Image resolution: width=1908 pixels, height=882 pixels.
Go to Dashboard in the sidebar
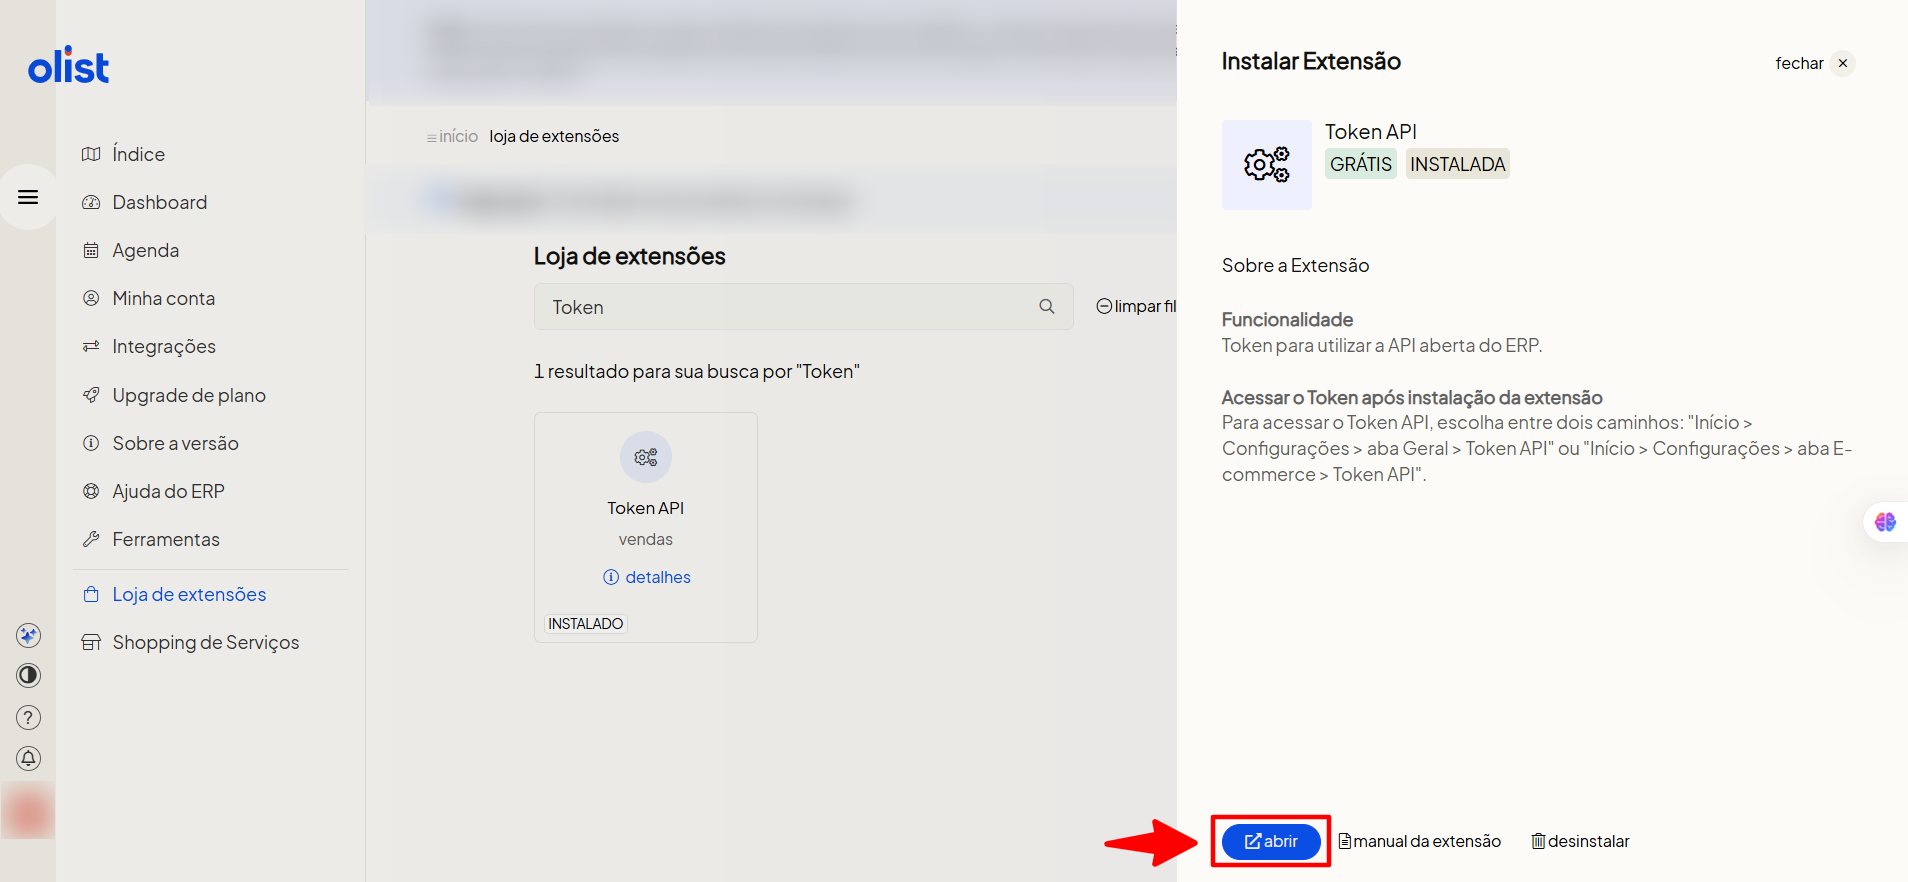[x=160, y=202]
